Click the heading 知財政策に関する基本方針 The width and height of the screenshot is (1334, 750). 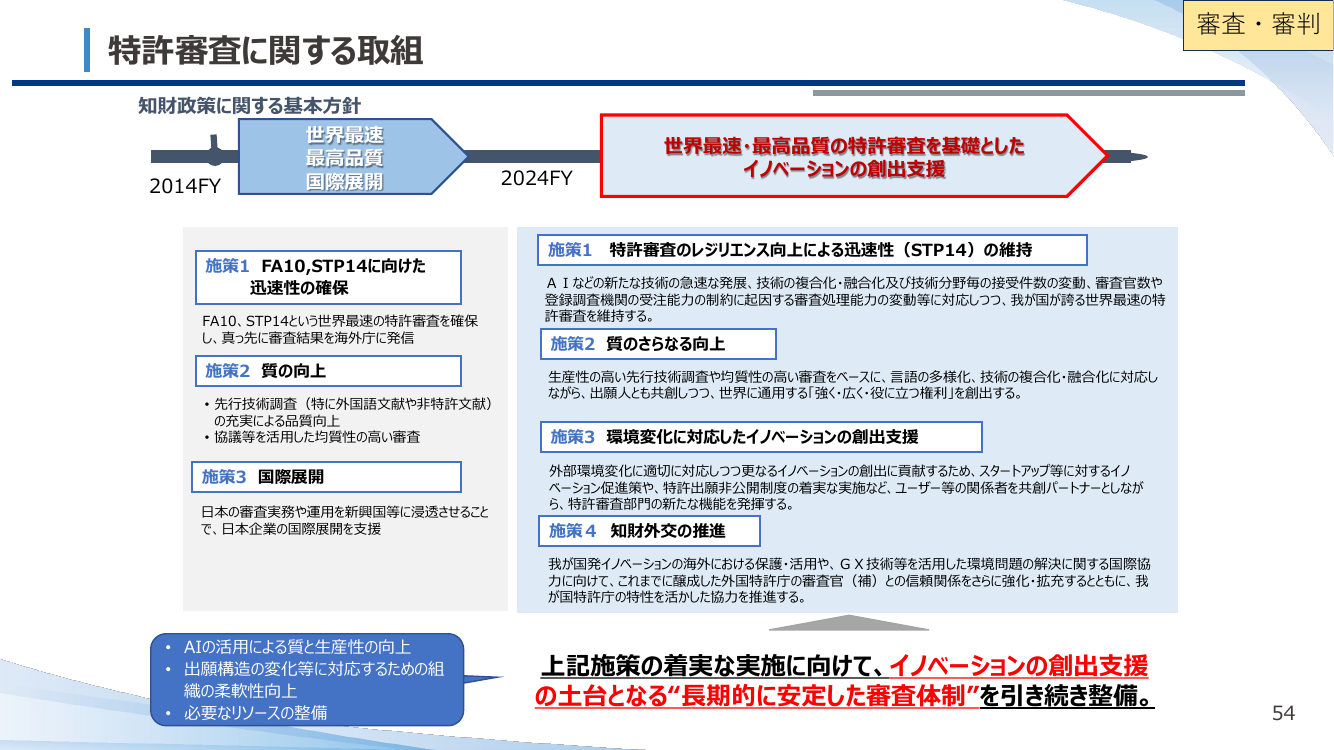click(x=249, y=105)
